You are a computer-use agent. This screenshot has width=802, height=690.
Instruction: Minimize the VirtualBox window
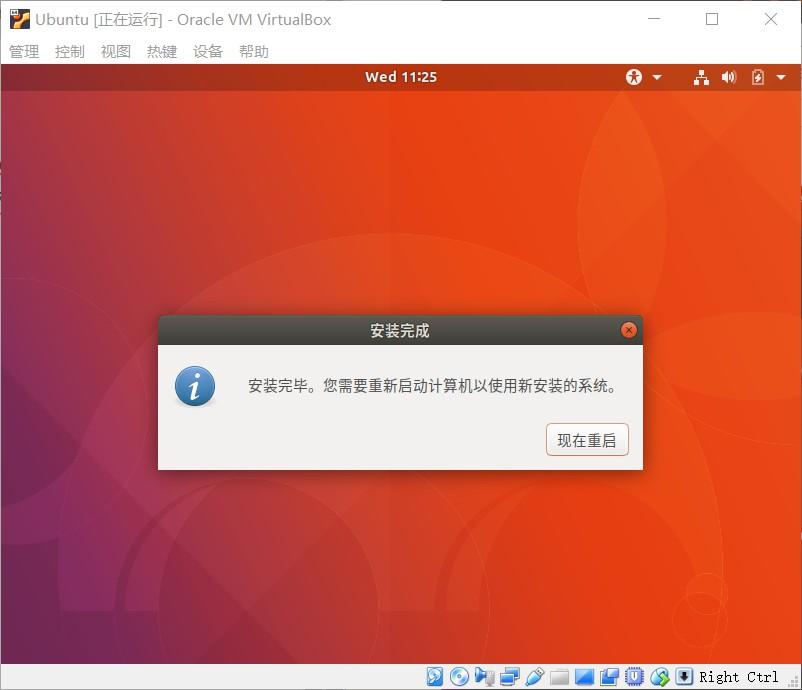(x=654, y=19)
